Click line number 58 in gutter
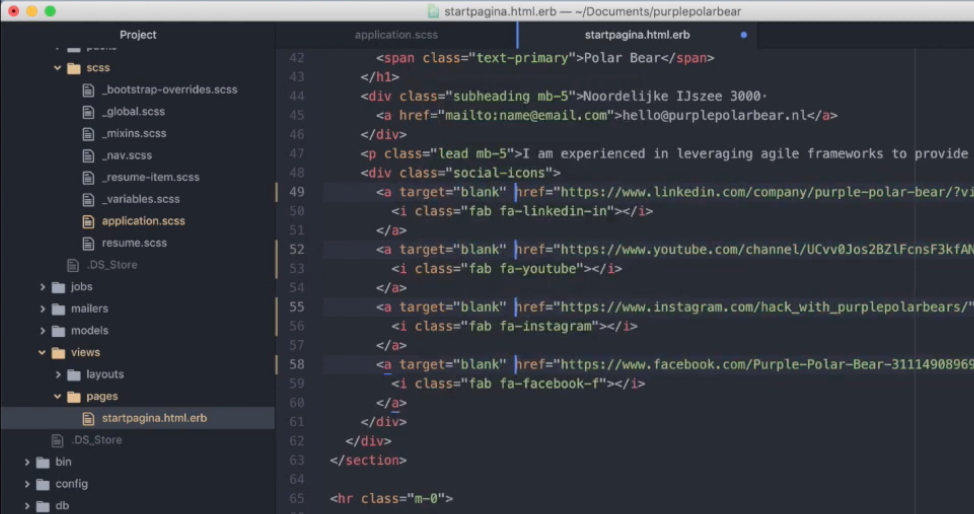 pyautogui.click(x=297, y=364)
